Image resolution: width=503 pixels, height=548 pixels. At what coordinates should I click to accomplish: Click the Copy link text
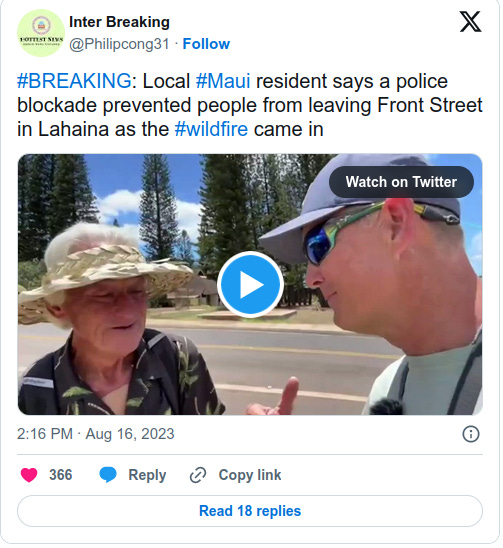point(250,475)
